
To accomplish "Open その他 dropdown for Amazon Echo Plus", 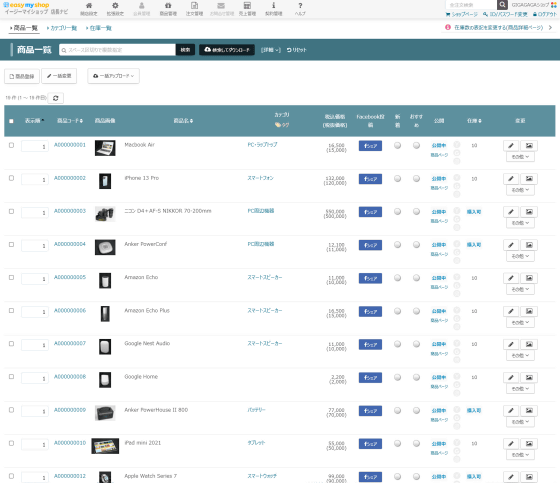I will point(520,323).
